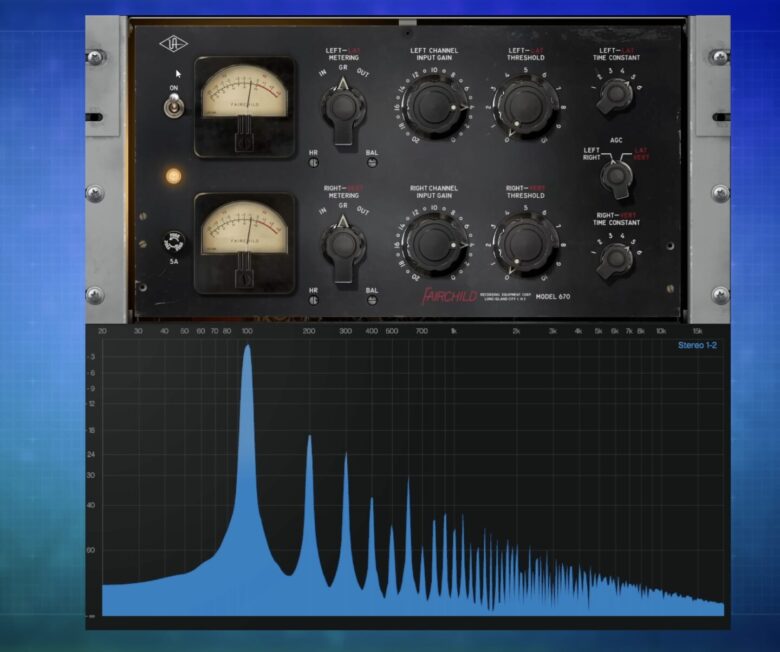This screenshot has height=652, width=780.
Task: Flip the ON power toggle switch
Action: coord(175,102)
